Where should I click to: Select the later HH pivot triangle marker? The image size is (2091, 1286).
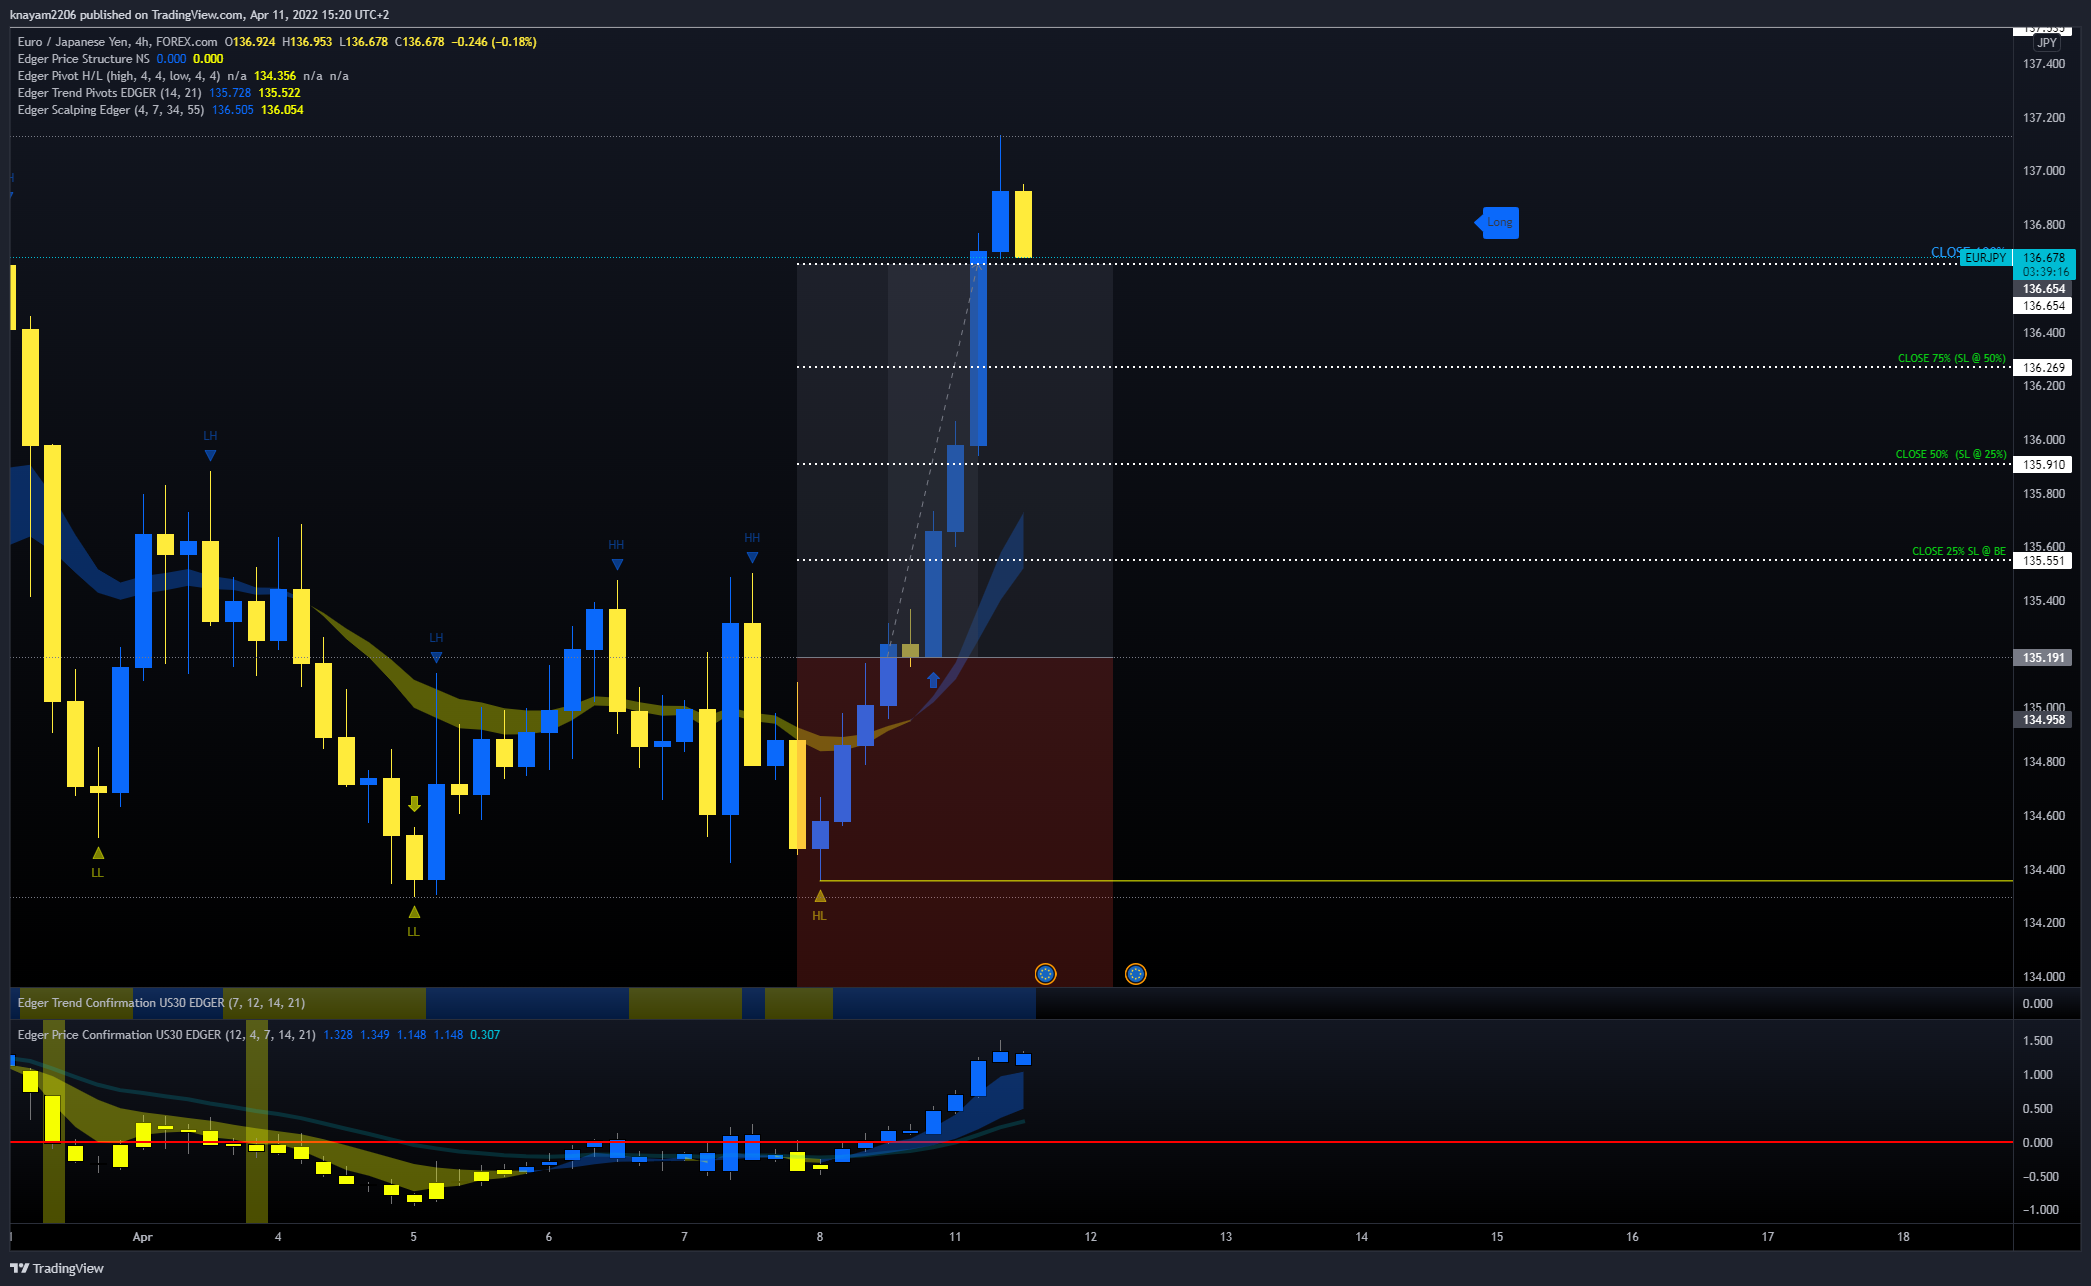[752, 557]
